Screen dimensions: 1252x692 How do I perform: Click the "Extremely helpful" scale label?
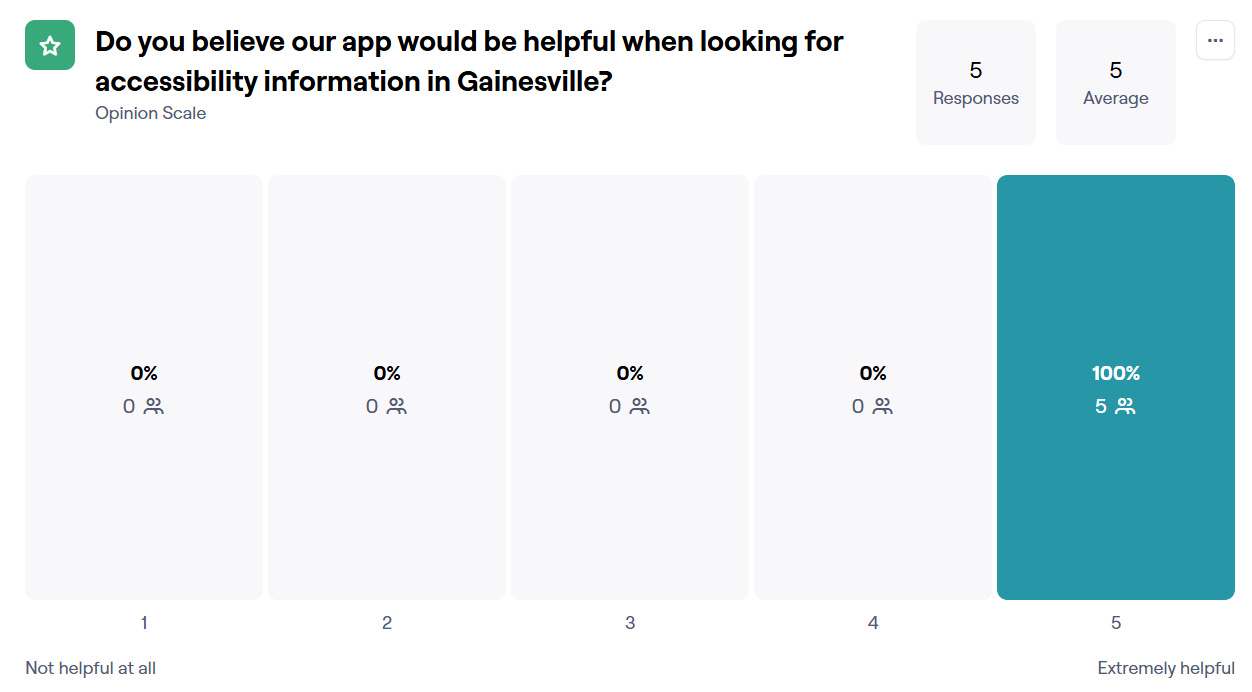pyautogui.click(x=1165, y=668)
